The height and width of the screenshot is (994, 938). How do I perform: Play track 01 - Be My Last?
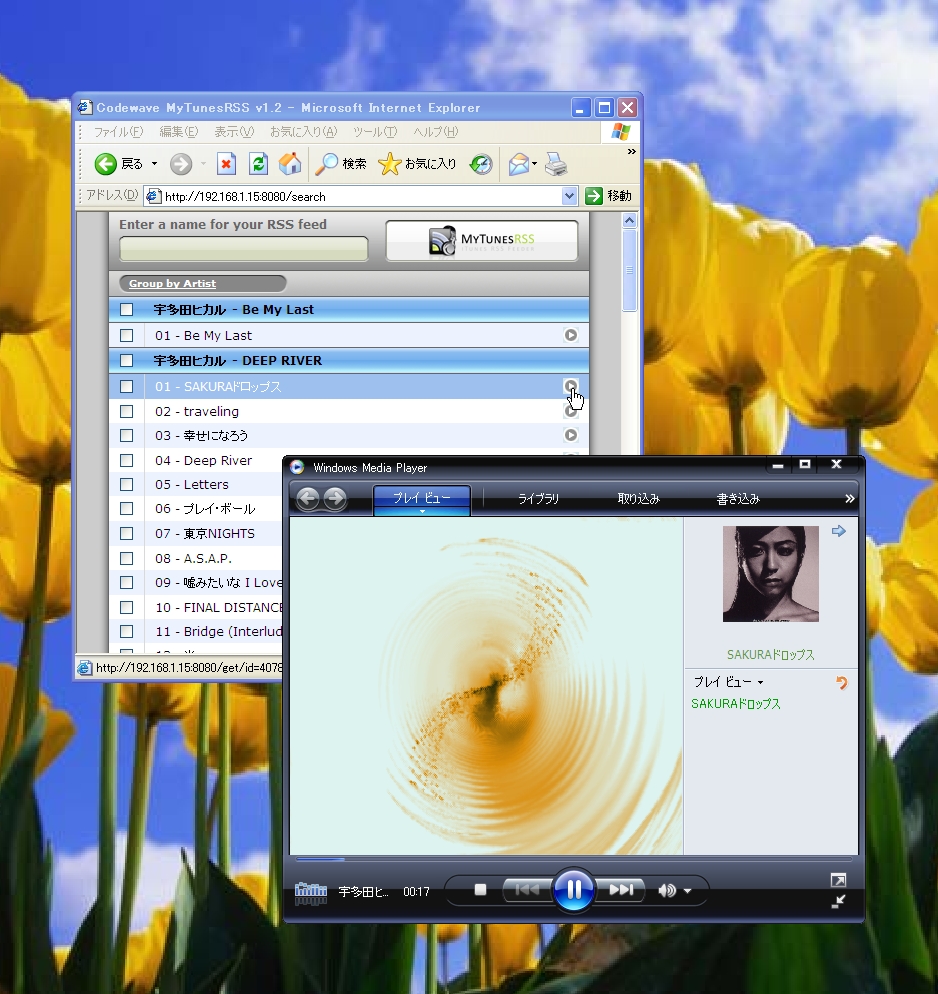point(570,335)
